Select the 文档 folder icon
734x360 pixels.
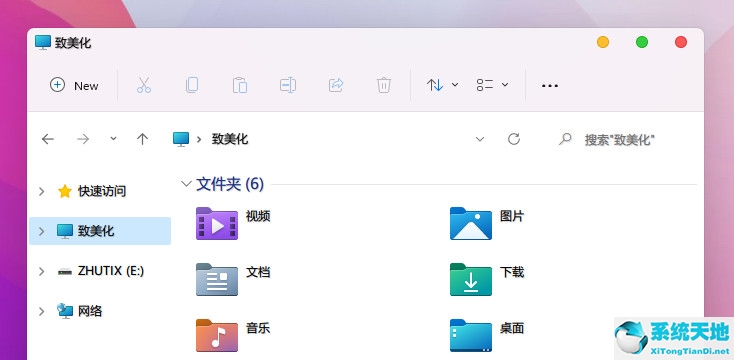click(217, 279)
